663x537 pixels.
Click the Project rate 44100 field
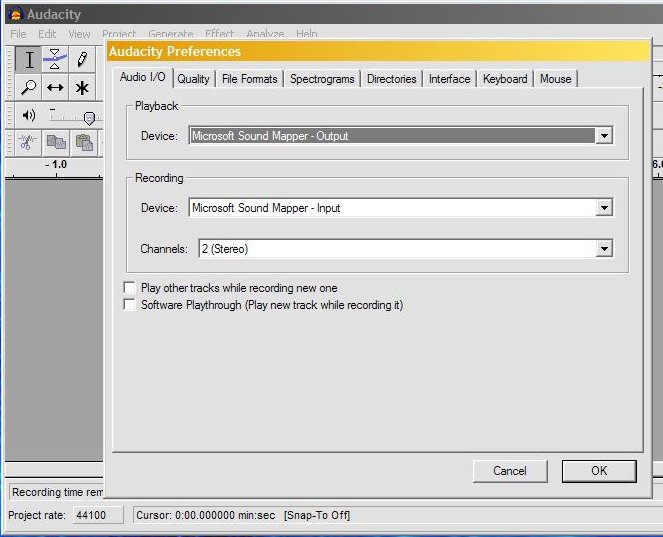98,515
